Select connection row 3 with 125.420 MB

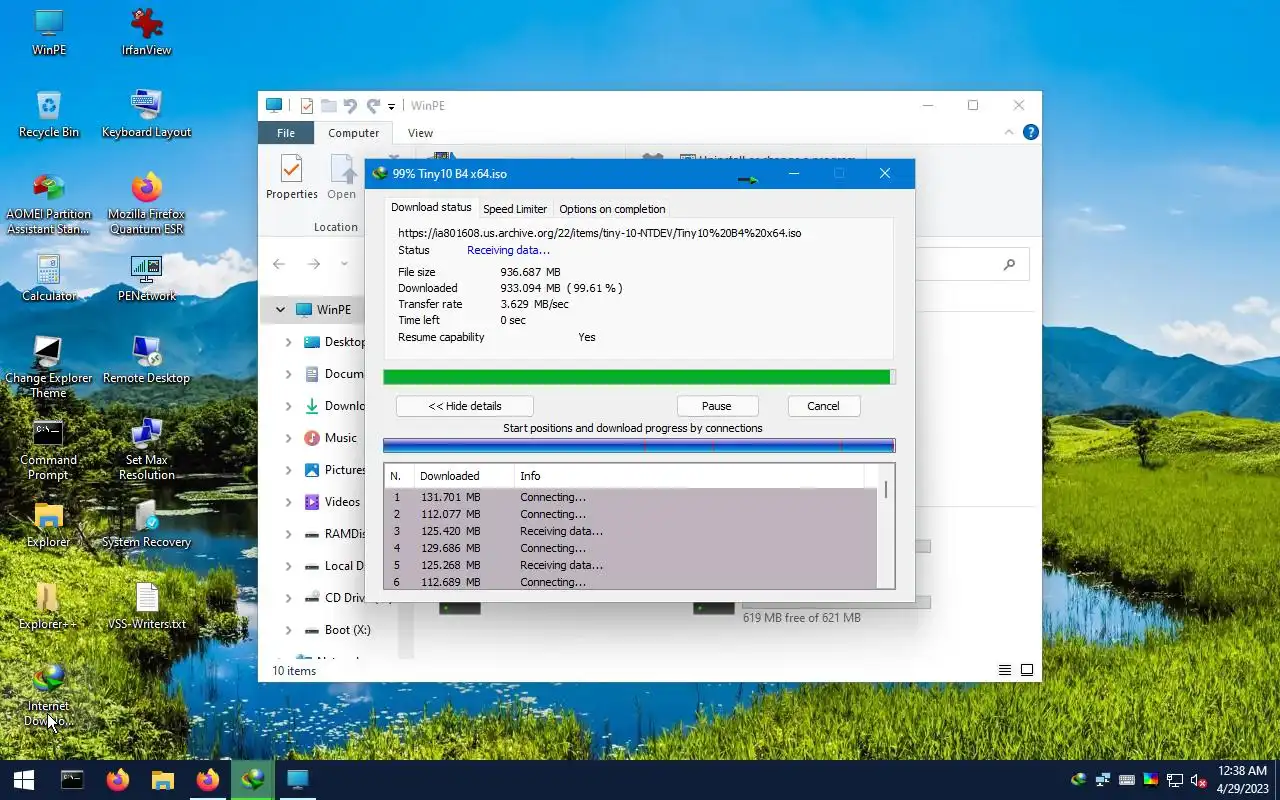(630, 531)
